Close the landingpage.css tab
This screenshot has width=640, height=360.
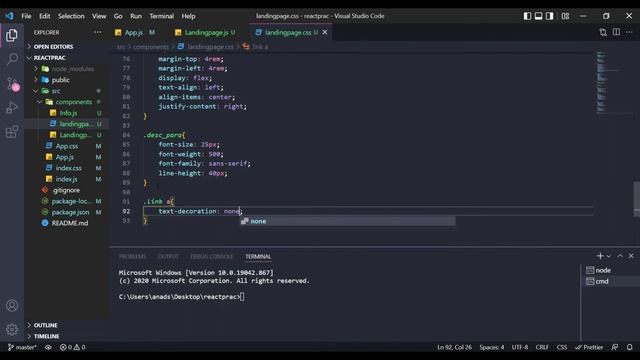pyautogui.click(x=325, y=32)
